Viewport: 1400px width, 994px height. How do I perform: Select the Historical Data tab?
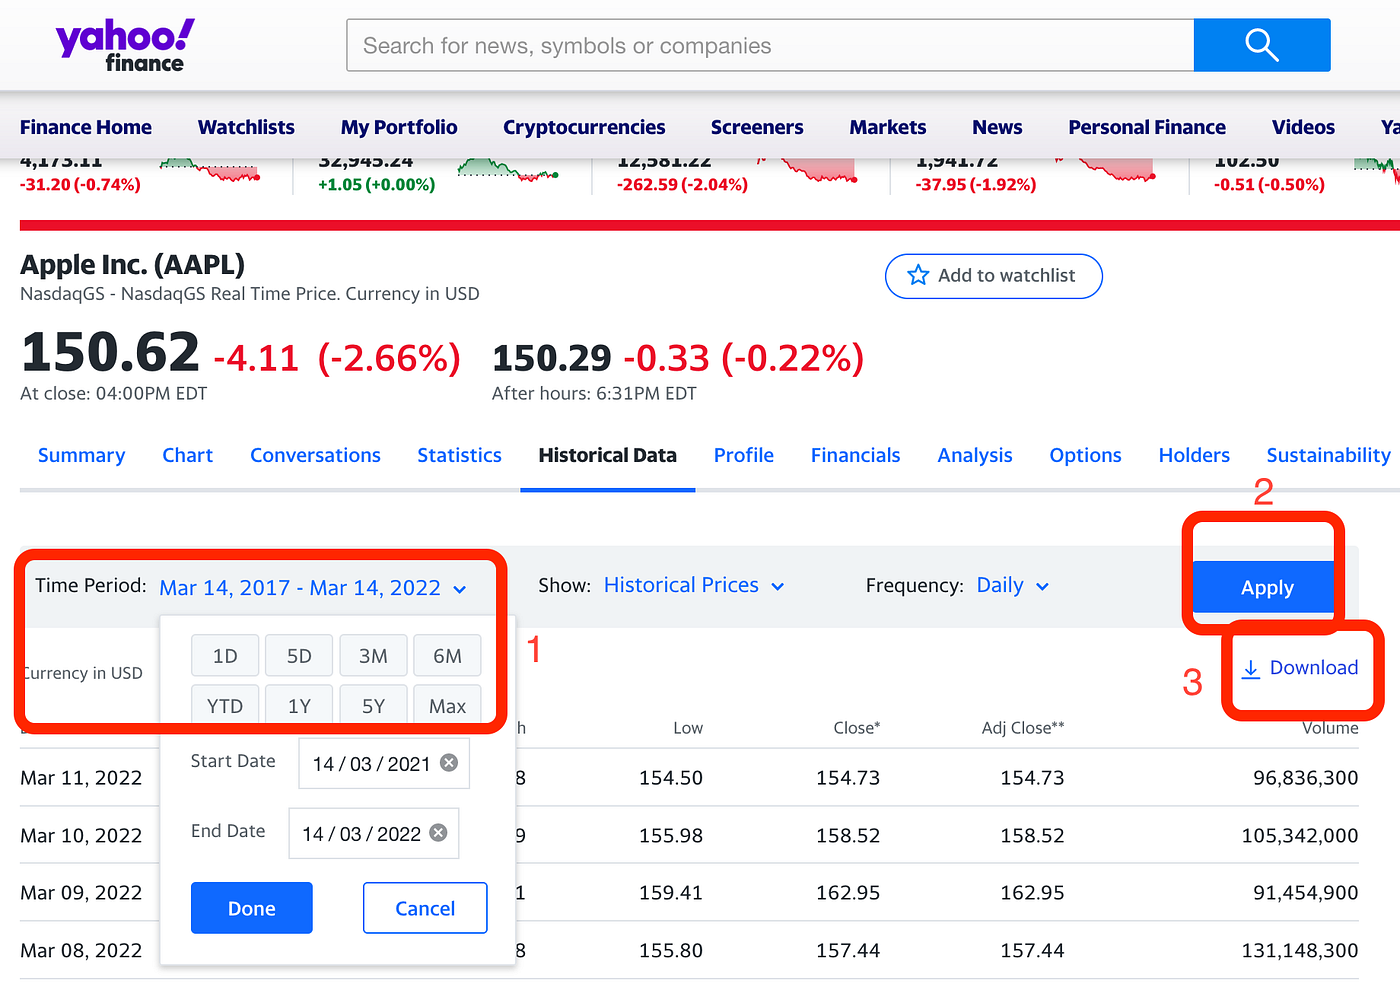pyautogui.click(x=607, y=456)
